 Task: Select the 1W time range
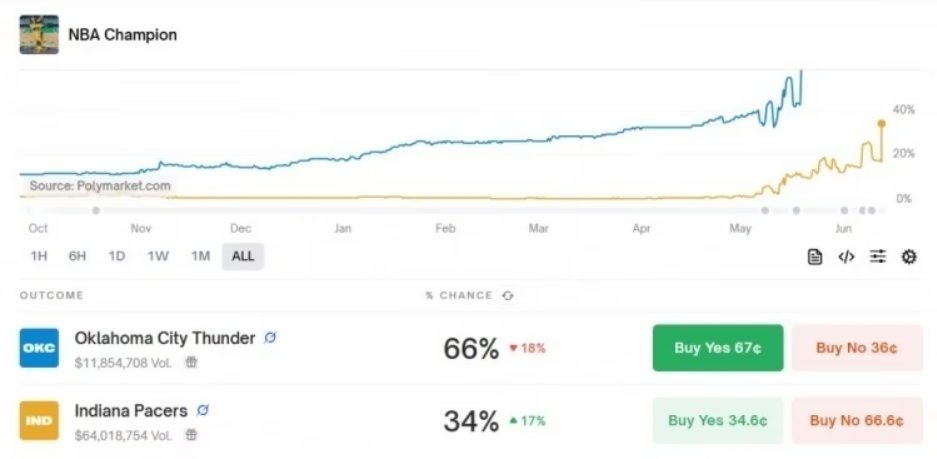point(158,256)
